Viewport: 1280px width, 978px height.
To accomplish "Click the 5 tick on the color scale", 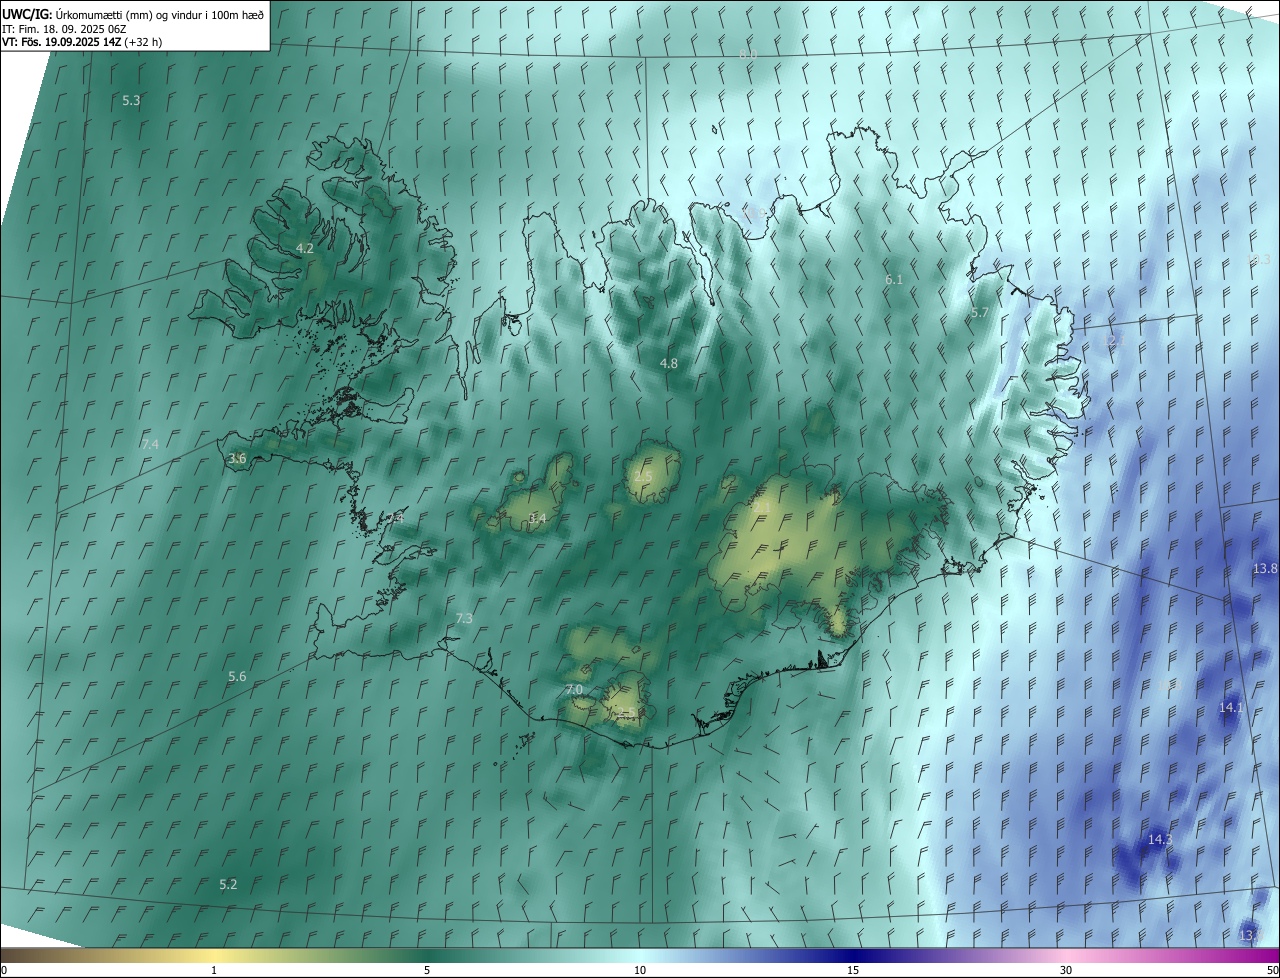I will coord(427,971).
